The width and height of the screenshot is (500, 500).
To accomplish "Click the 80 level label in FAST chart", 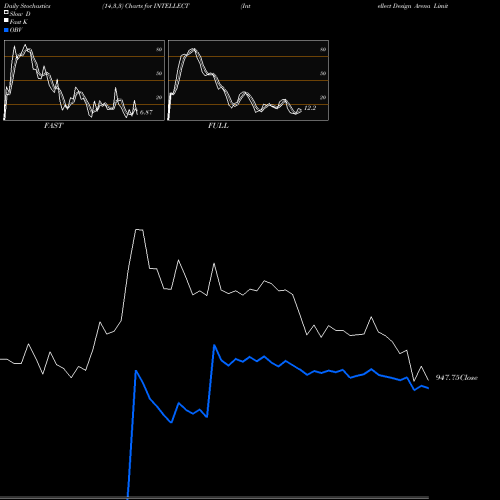I will (159, 49).
